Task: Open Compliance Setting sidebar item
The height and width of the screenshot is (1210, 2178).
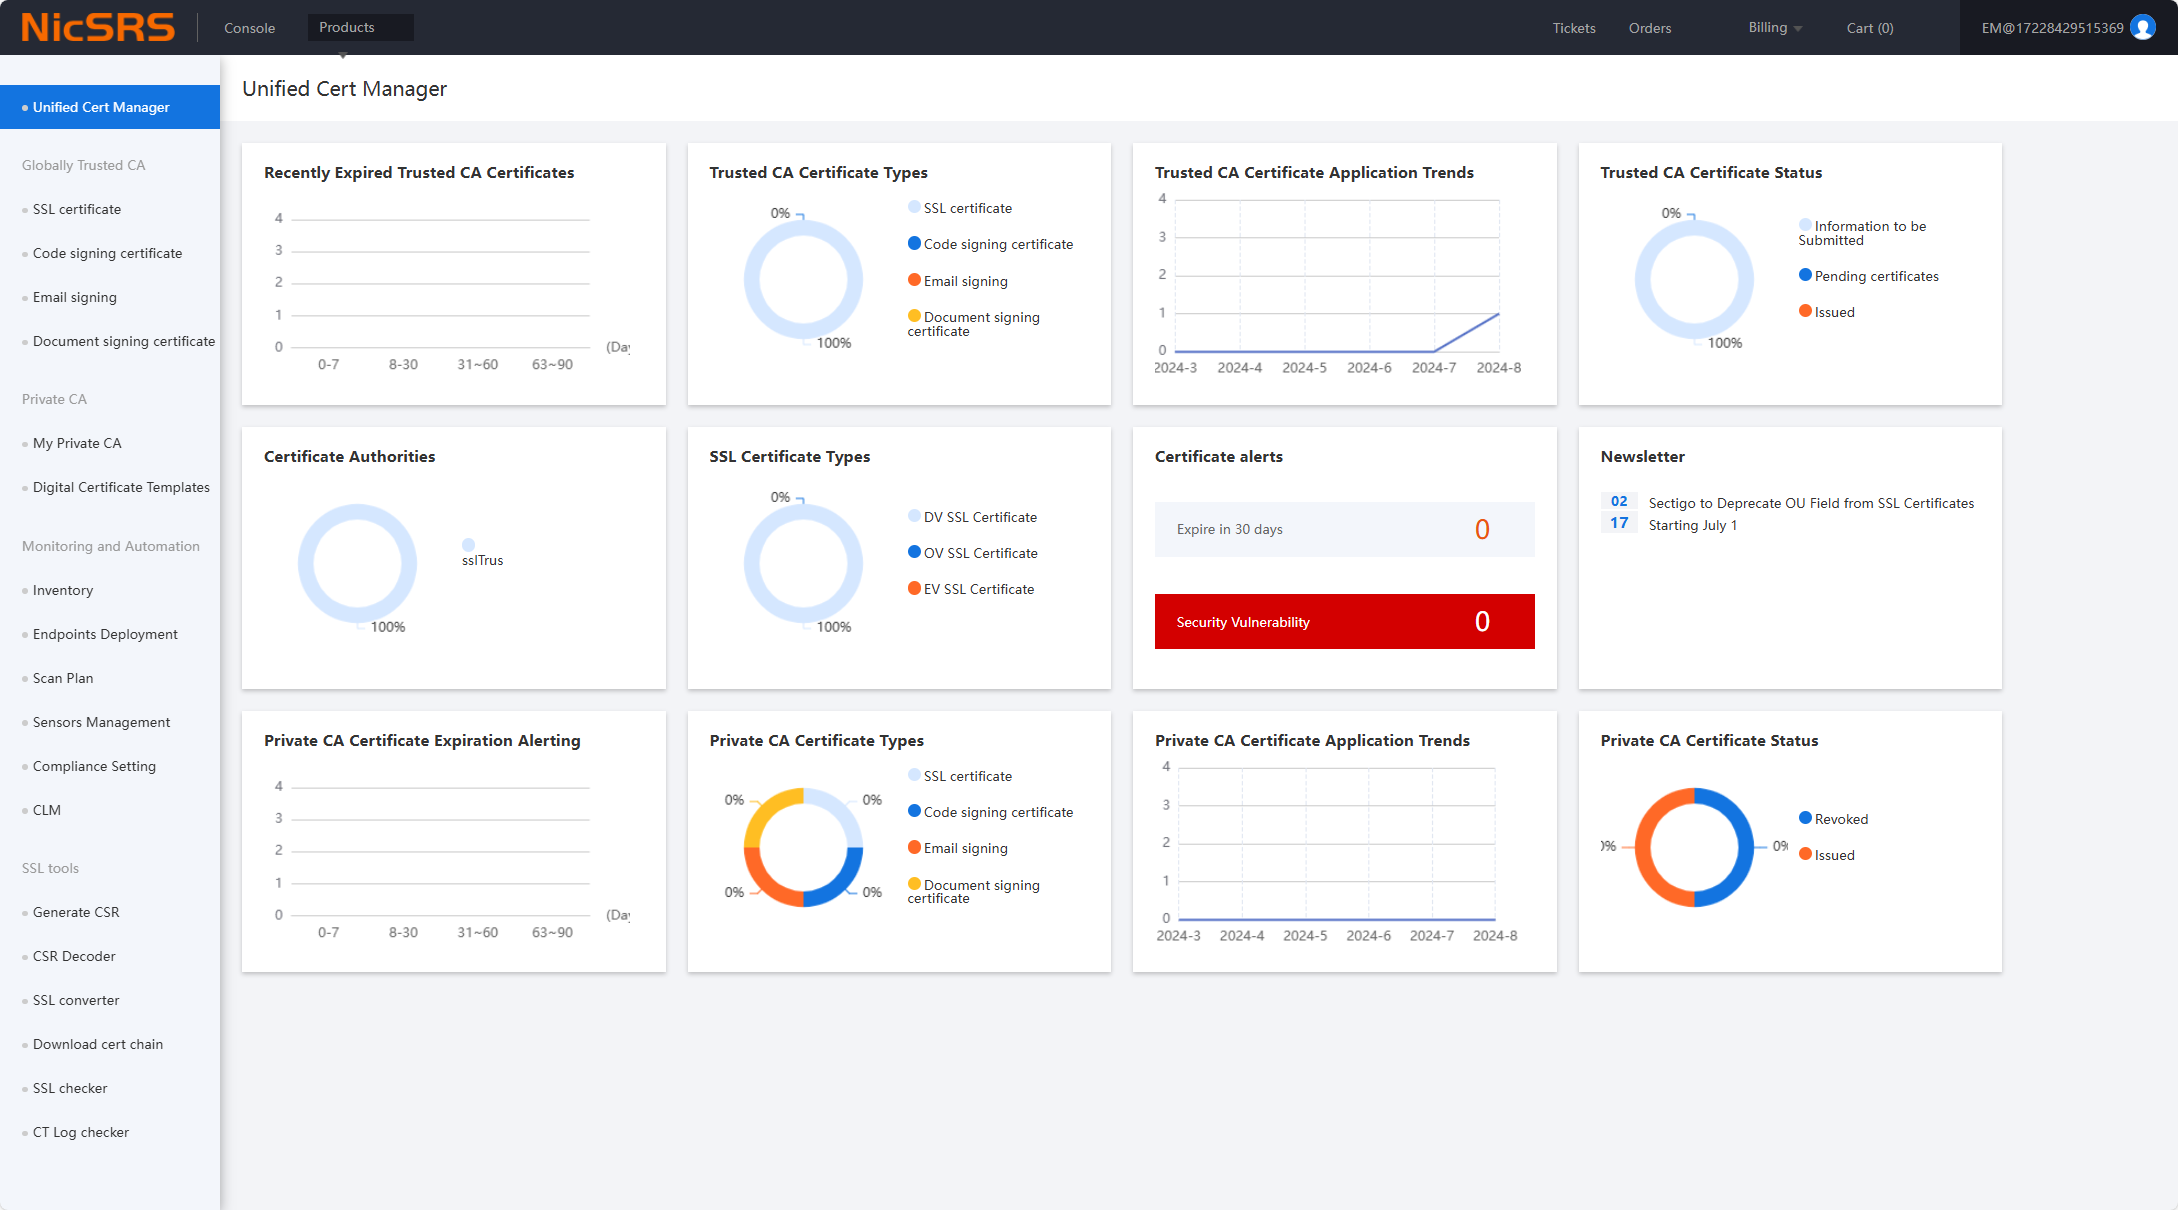Action: click(x=94, y=766)
